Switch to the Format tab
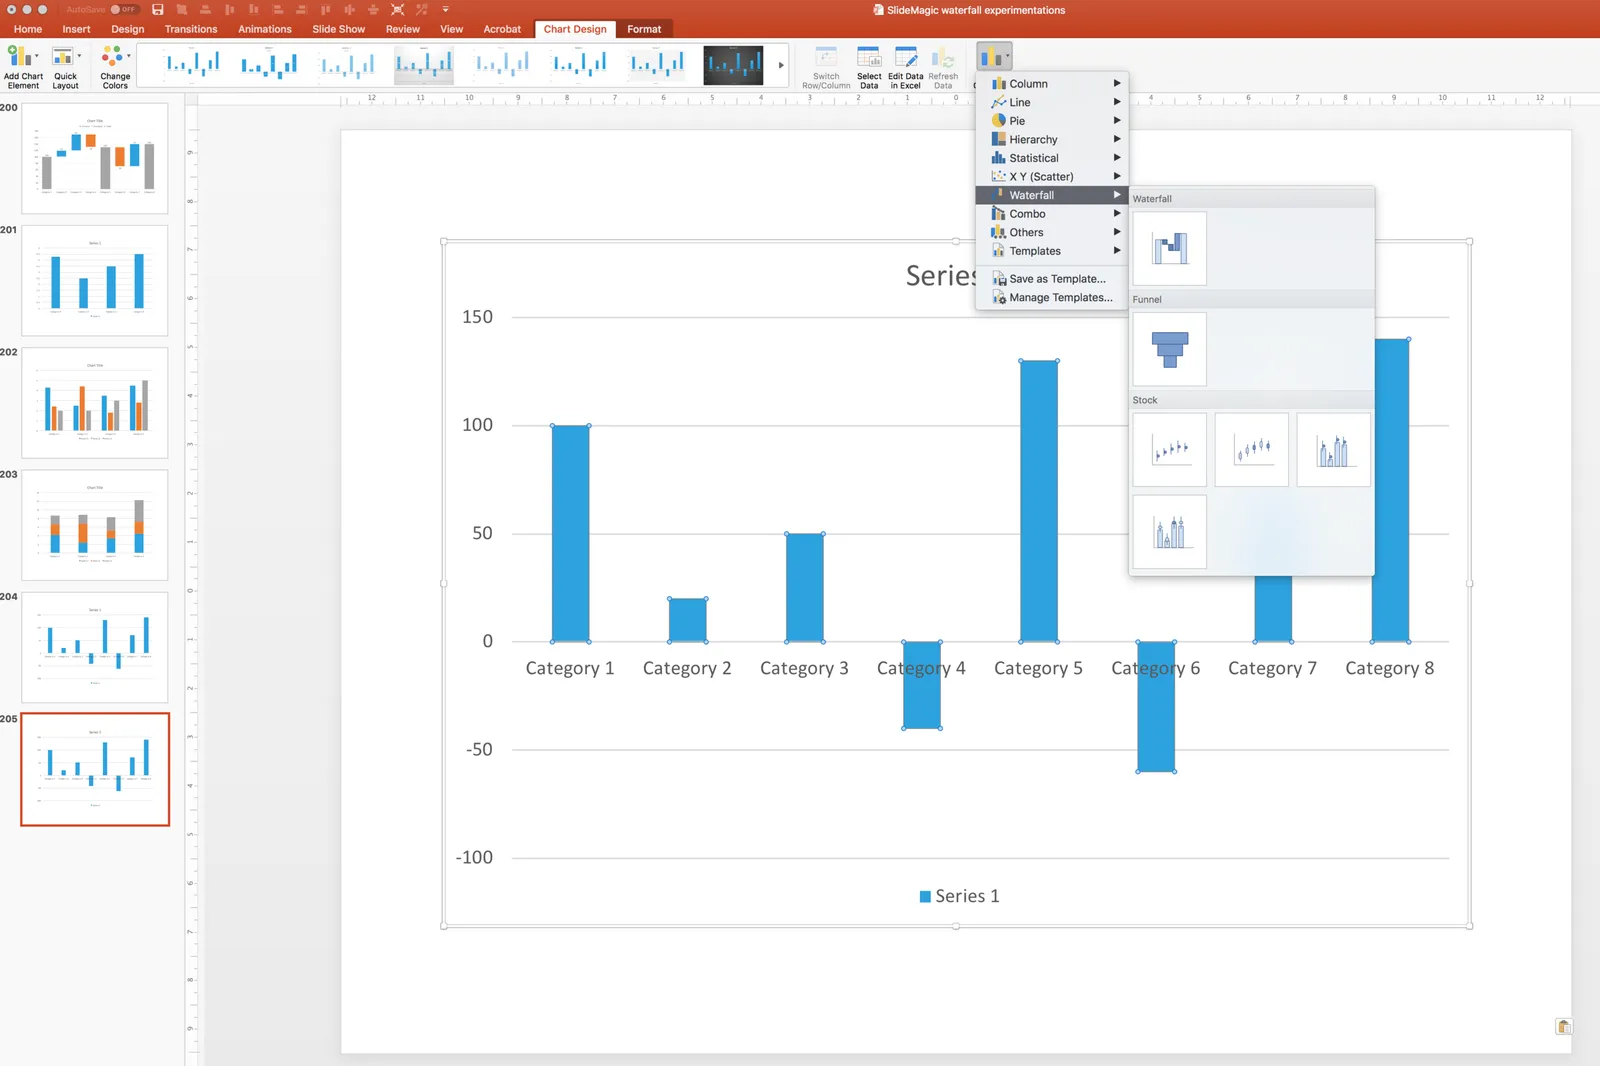1600x1066 pixels. point(644,29)
